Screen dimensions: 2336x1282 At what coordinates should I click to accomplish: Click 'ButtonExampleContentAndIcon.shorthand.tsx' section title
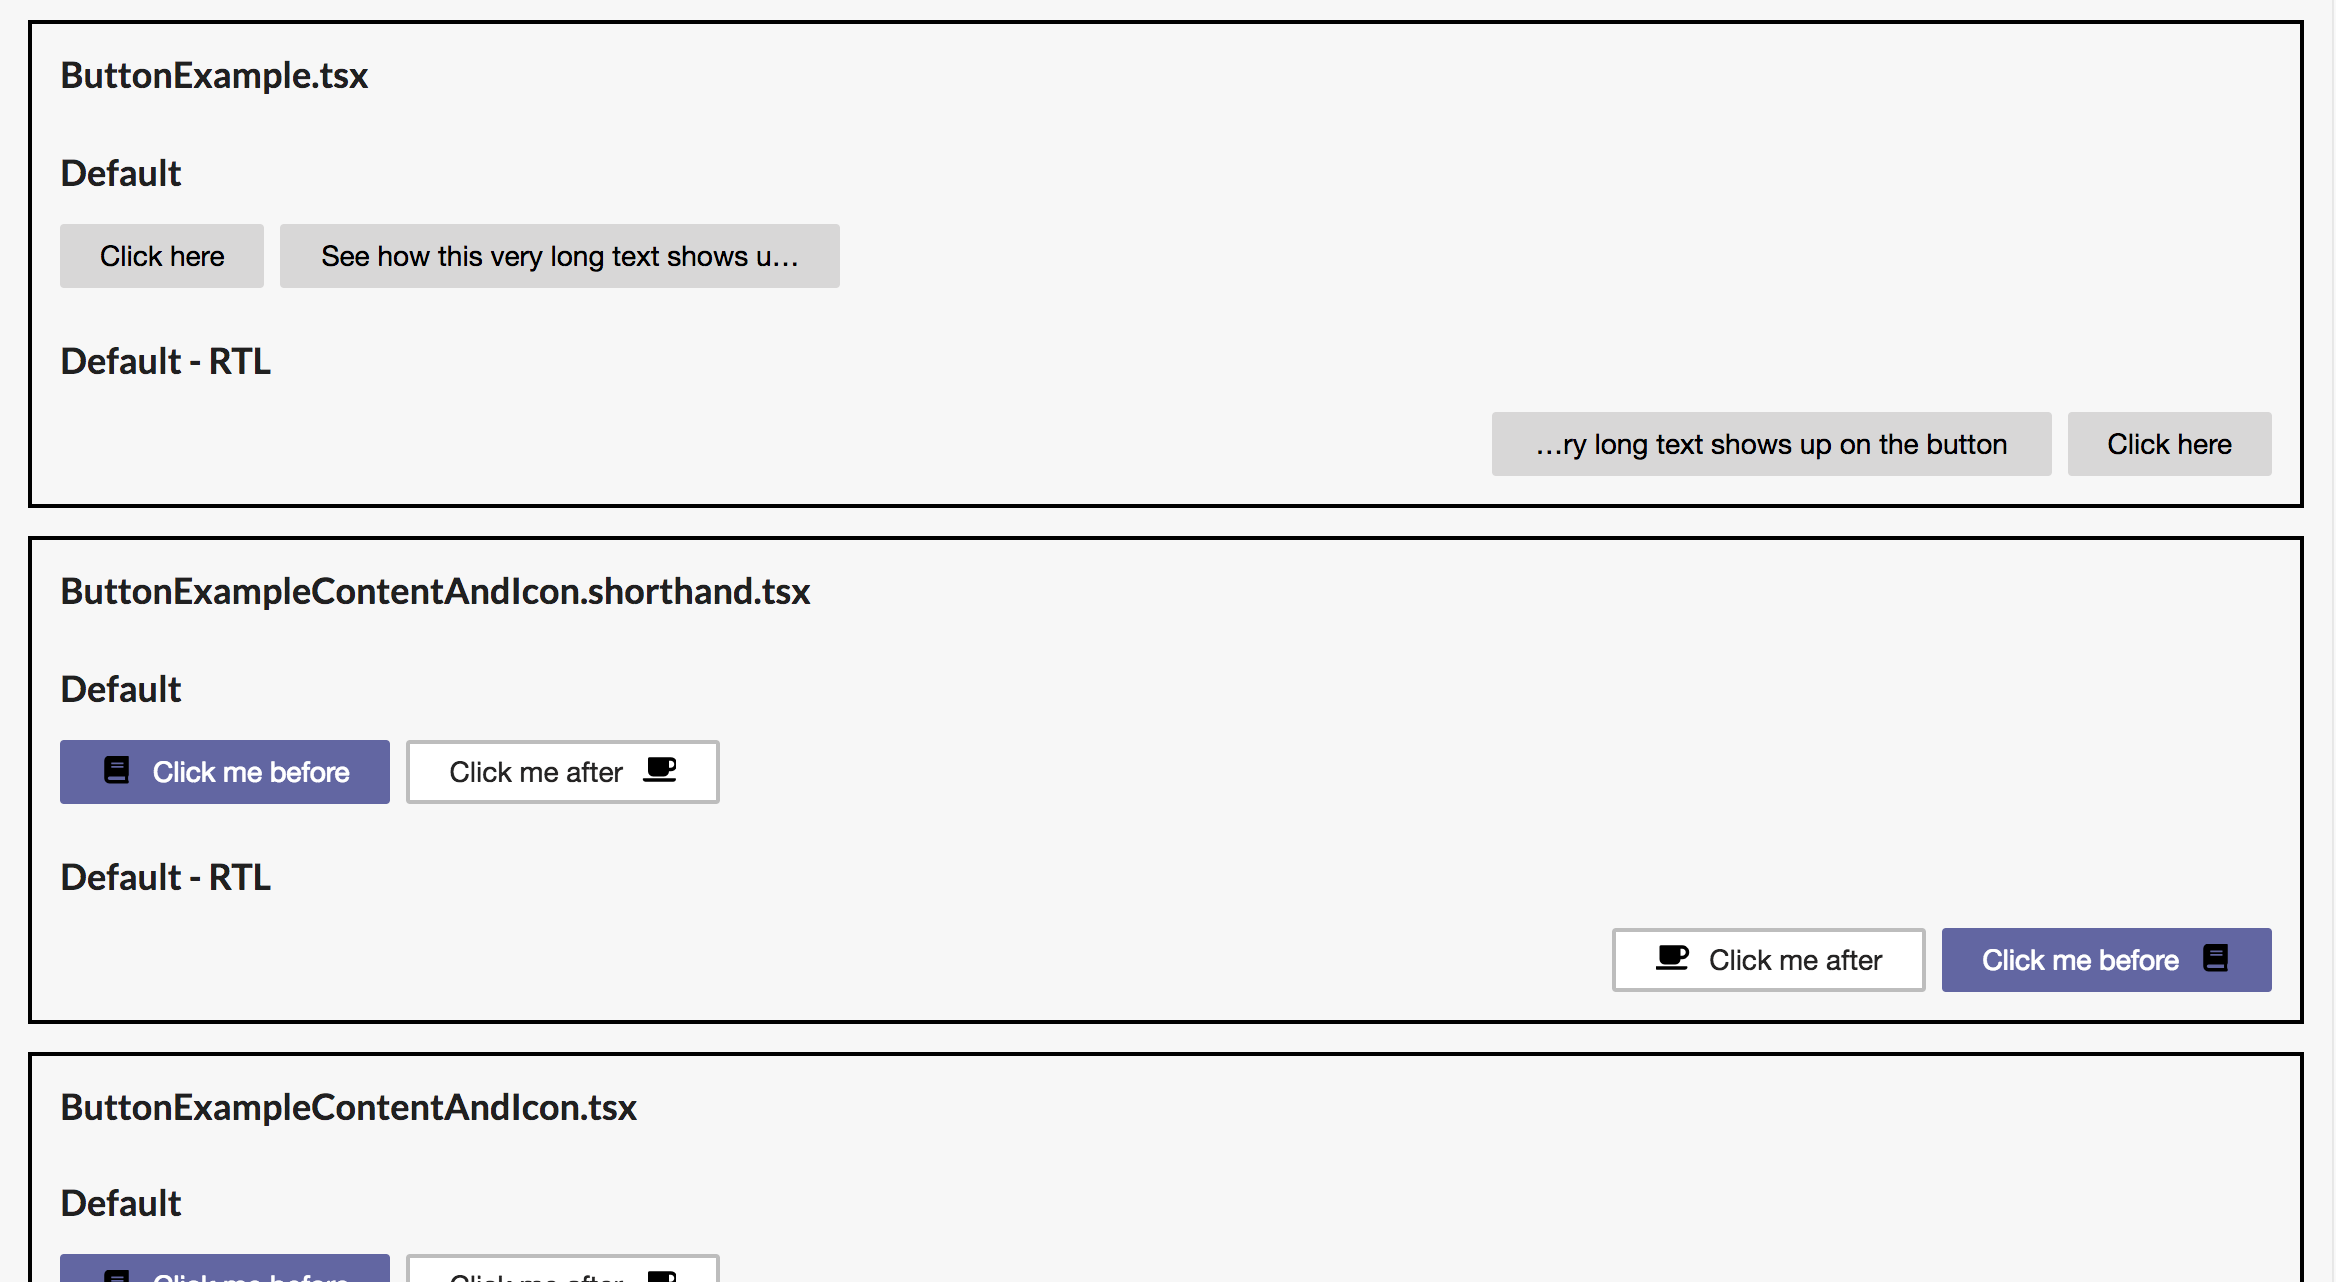(x=435, y=592)
